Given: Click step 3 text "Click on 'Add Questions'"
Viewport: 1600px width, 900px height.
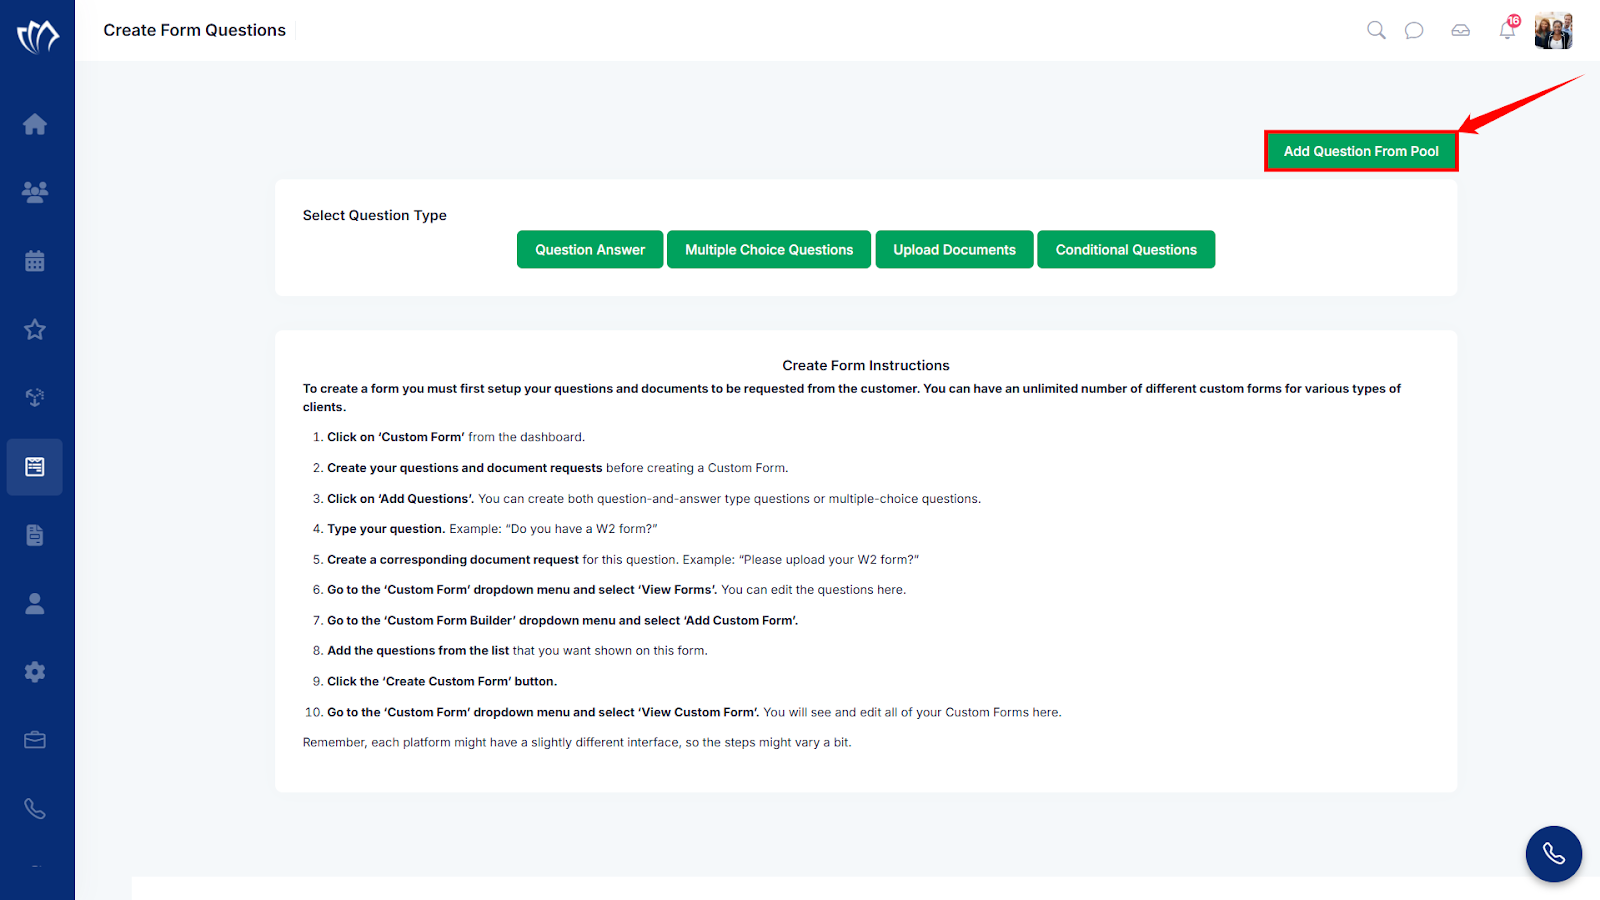Looking at the screenshot, I should pyautogui.click(x=401, y=498).
